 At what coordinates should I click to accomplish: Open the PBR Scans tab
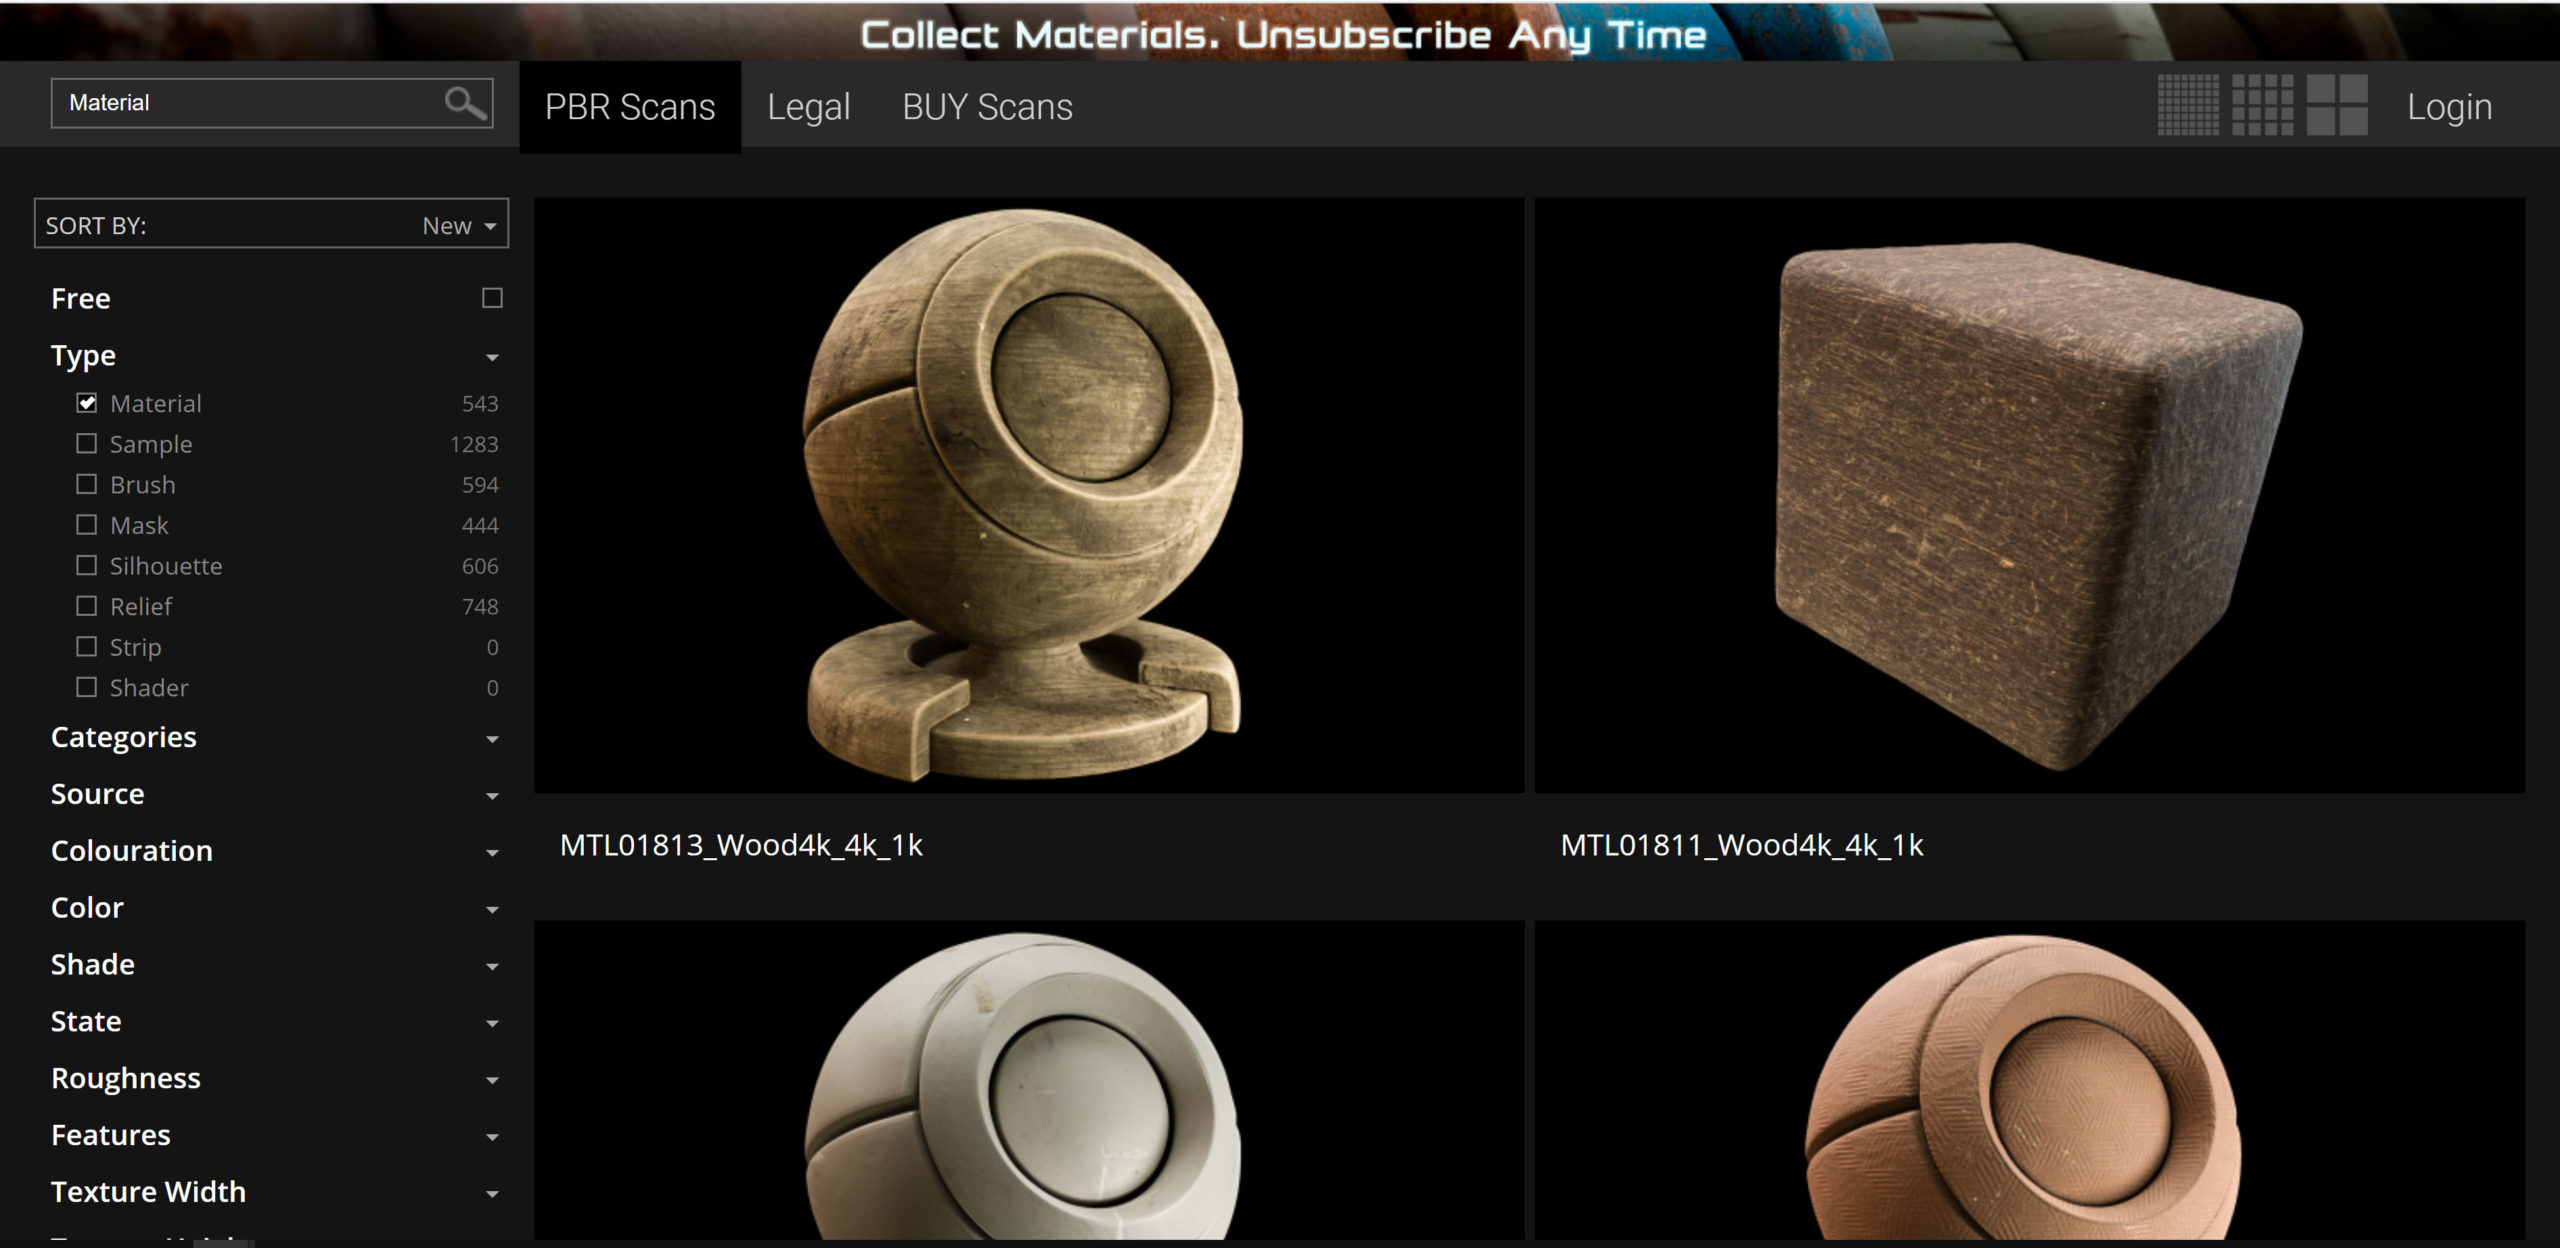pyautogui.click(x=630, y=107)
